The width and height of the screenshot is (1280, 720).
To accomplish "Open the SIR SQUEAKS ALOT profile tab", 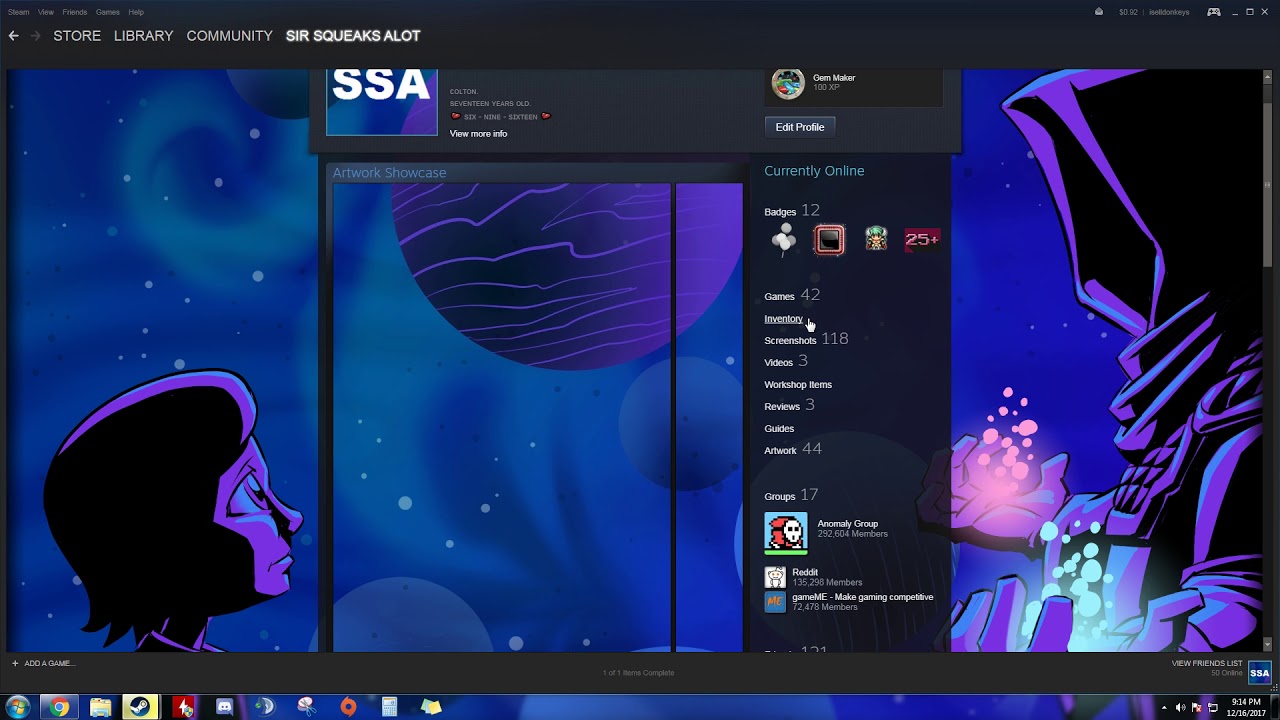I will point(353,36).
